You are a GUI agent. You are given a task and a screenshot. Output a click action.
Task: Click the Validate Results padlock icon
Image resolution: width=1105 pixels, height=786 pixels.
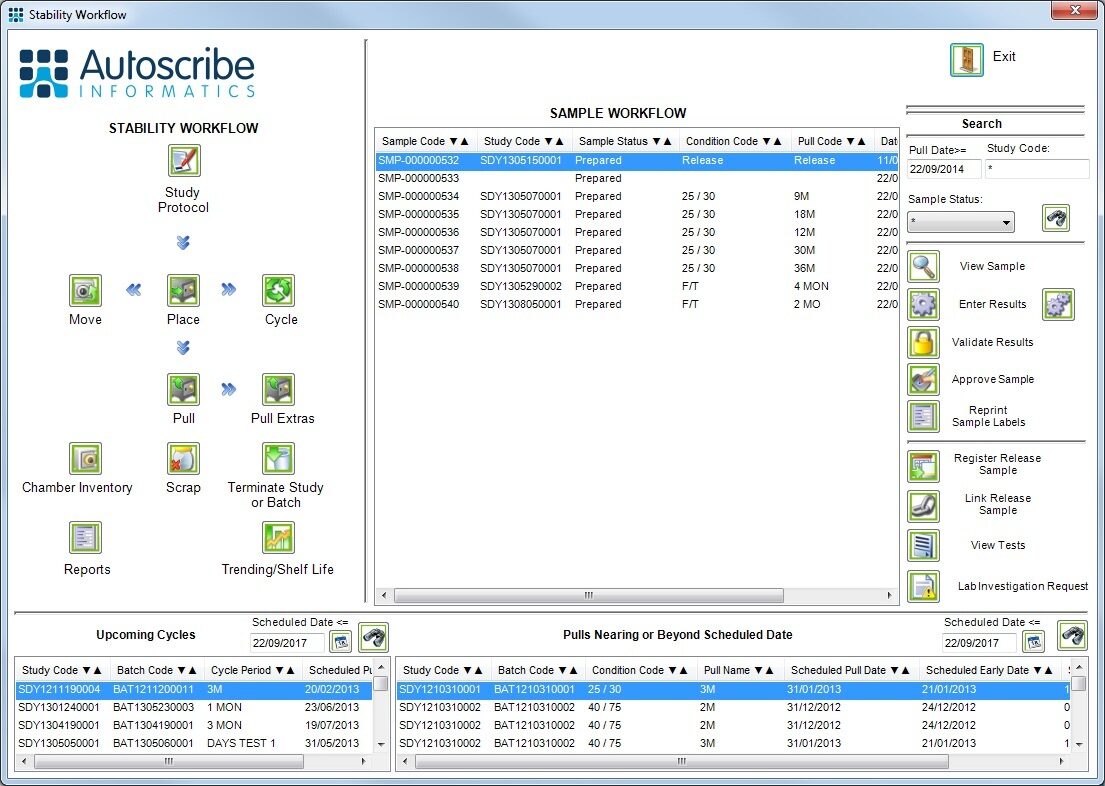(x=922, y=342)
